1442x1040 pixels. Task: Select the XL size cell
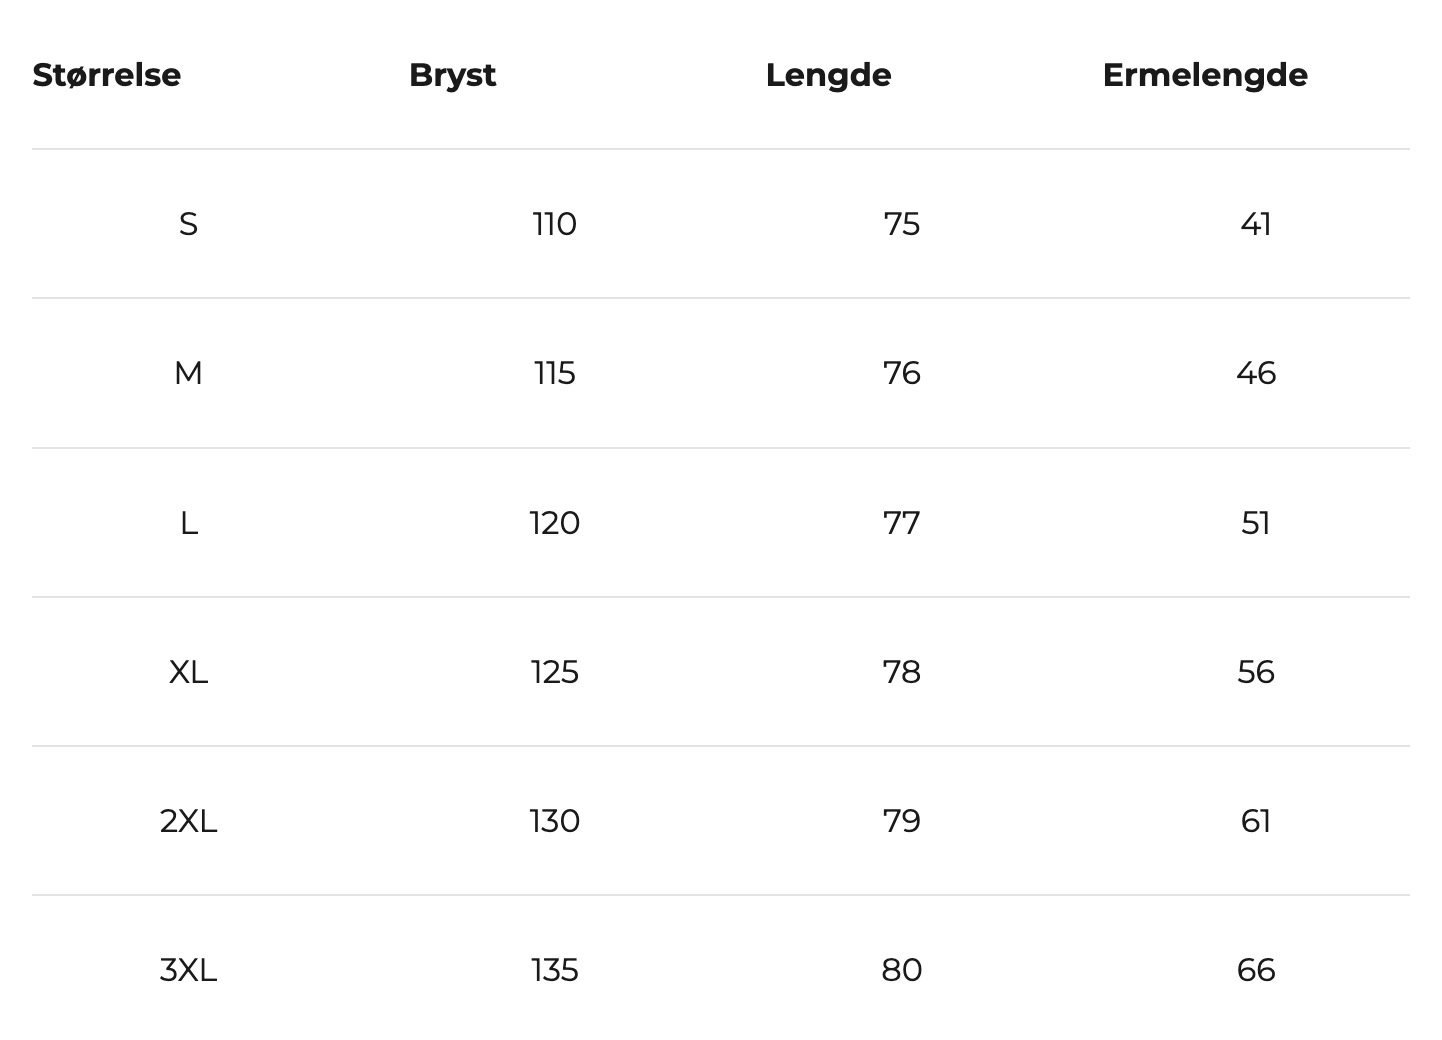[x=188, y=672]
